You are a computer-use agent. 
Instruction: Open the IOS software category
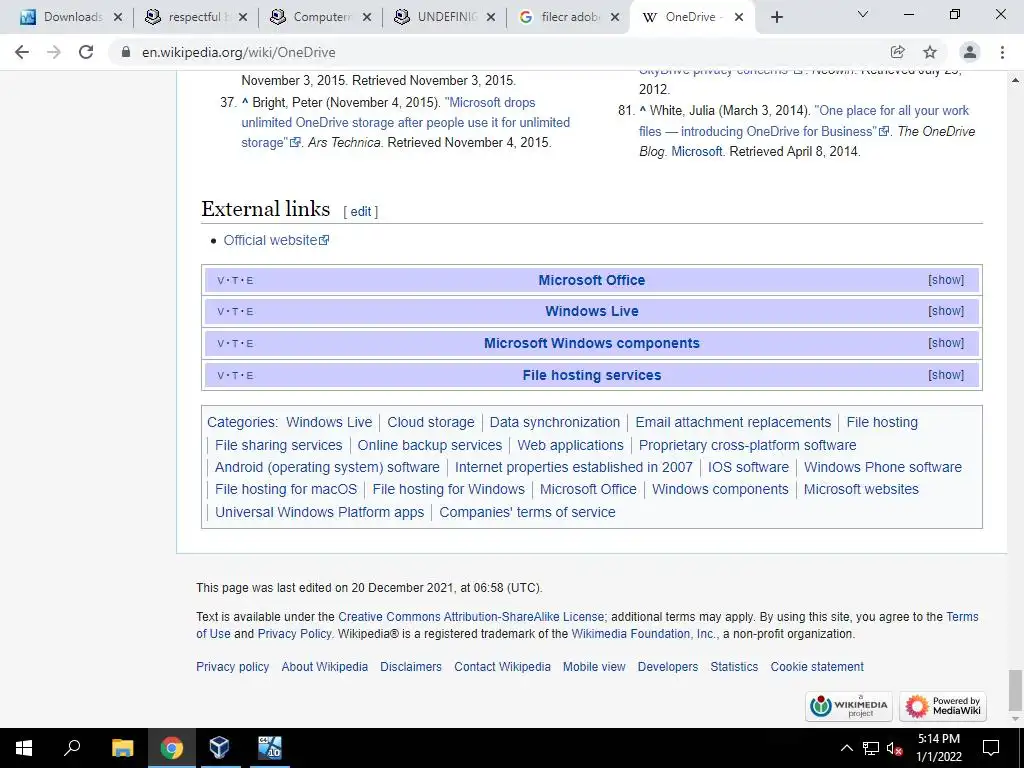click(x=748, y=468)
